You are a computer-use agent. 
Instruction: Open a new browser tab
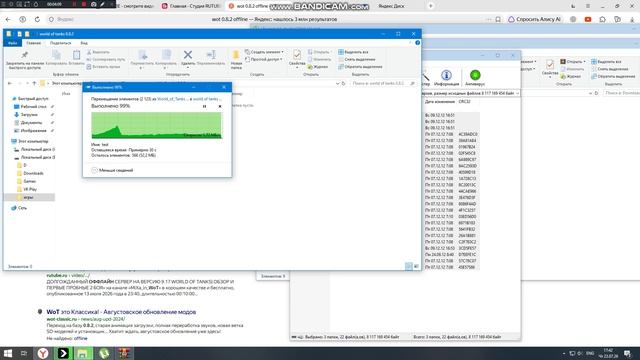(431, 6)
